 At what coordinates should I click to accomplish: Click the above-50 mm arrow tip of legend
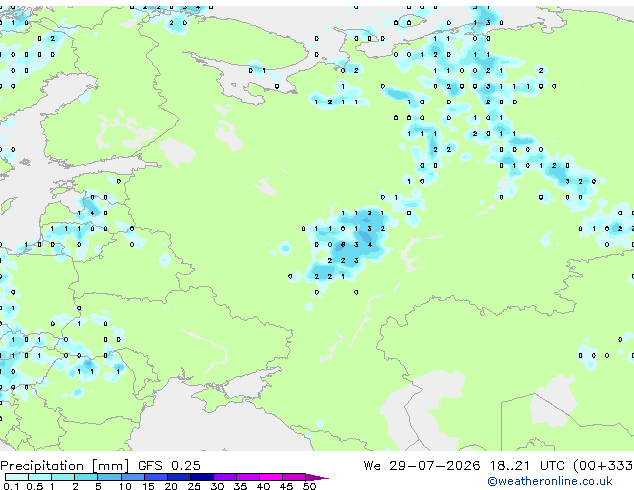pos(317,477)
